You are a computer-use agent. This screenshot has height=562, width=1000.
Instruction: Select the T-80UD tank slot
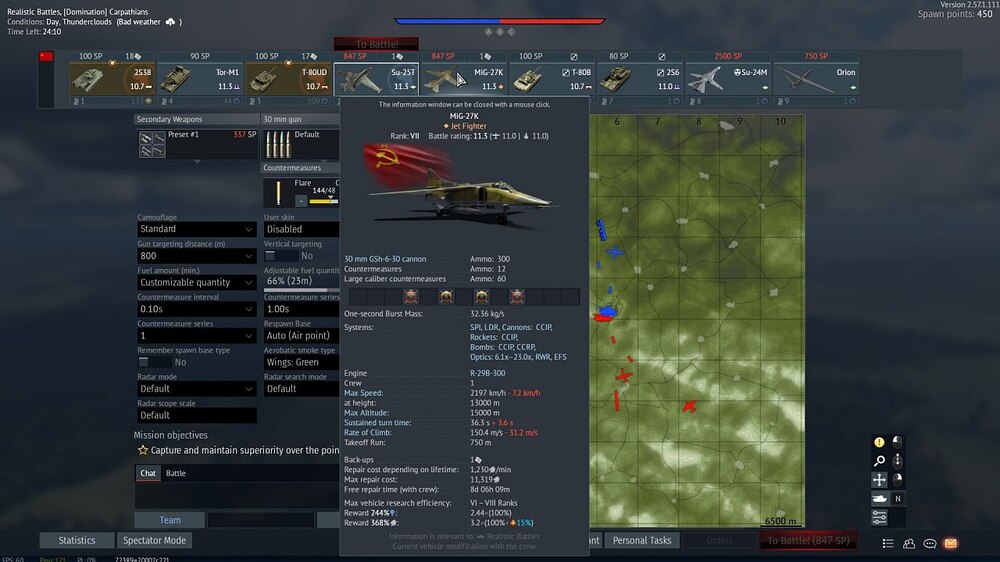pyautogui.click(x=288, y=79)
